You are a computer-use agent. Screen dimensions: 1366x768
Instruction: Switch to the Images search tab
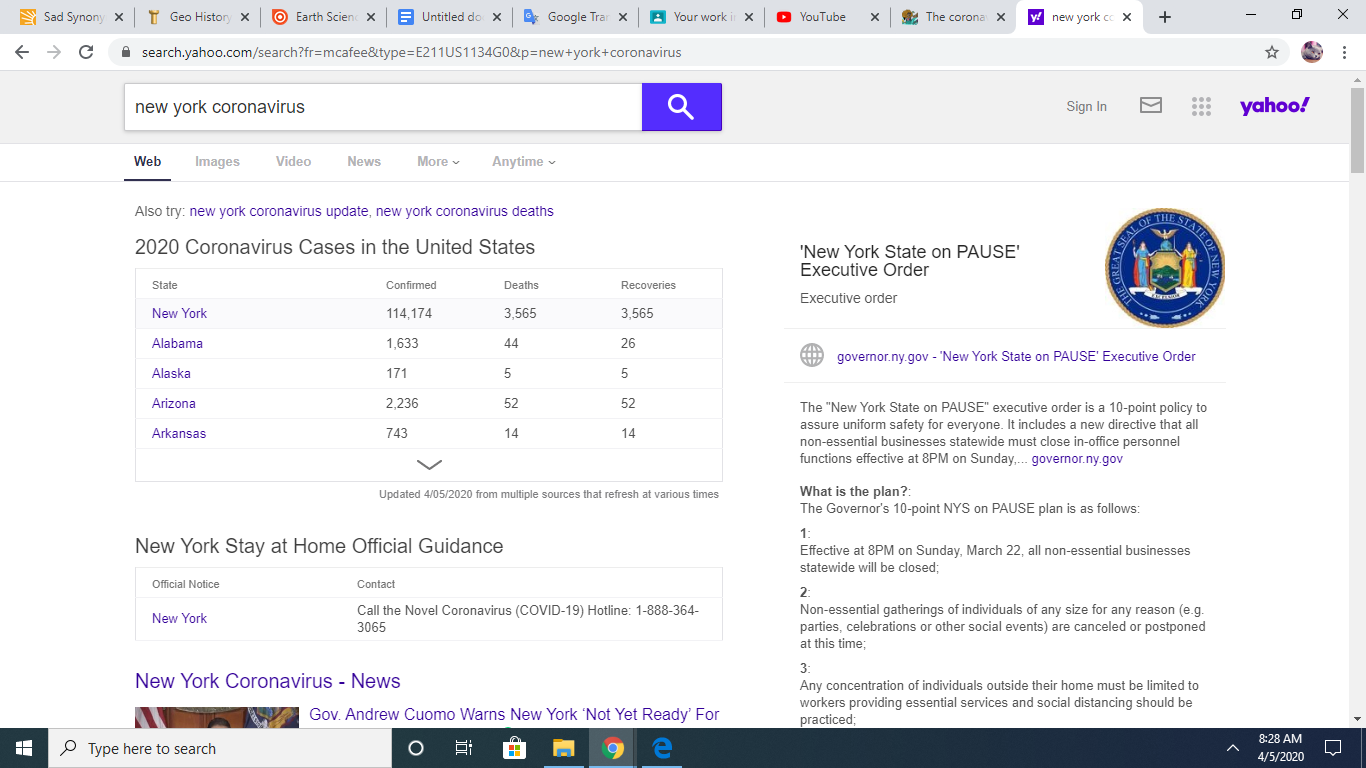coord(217,161)
